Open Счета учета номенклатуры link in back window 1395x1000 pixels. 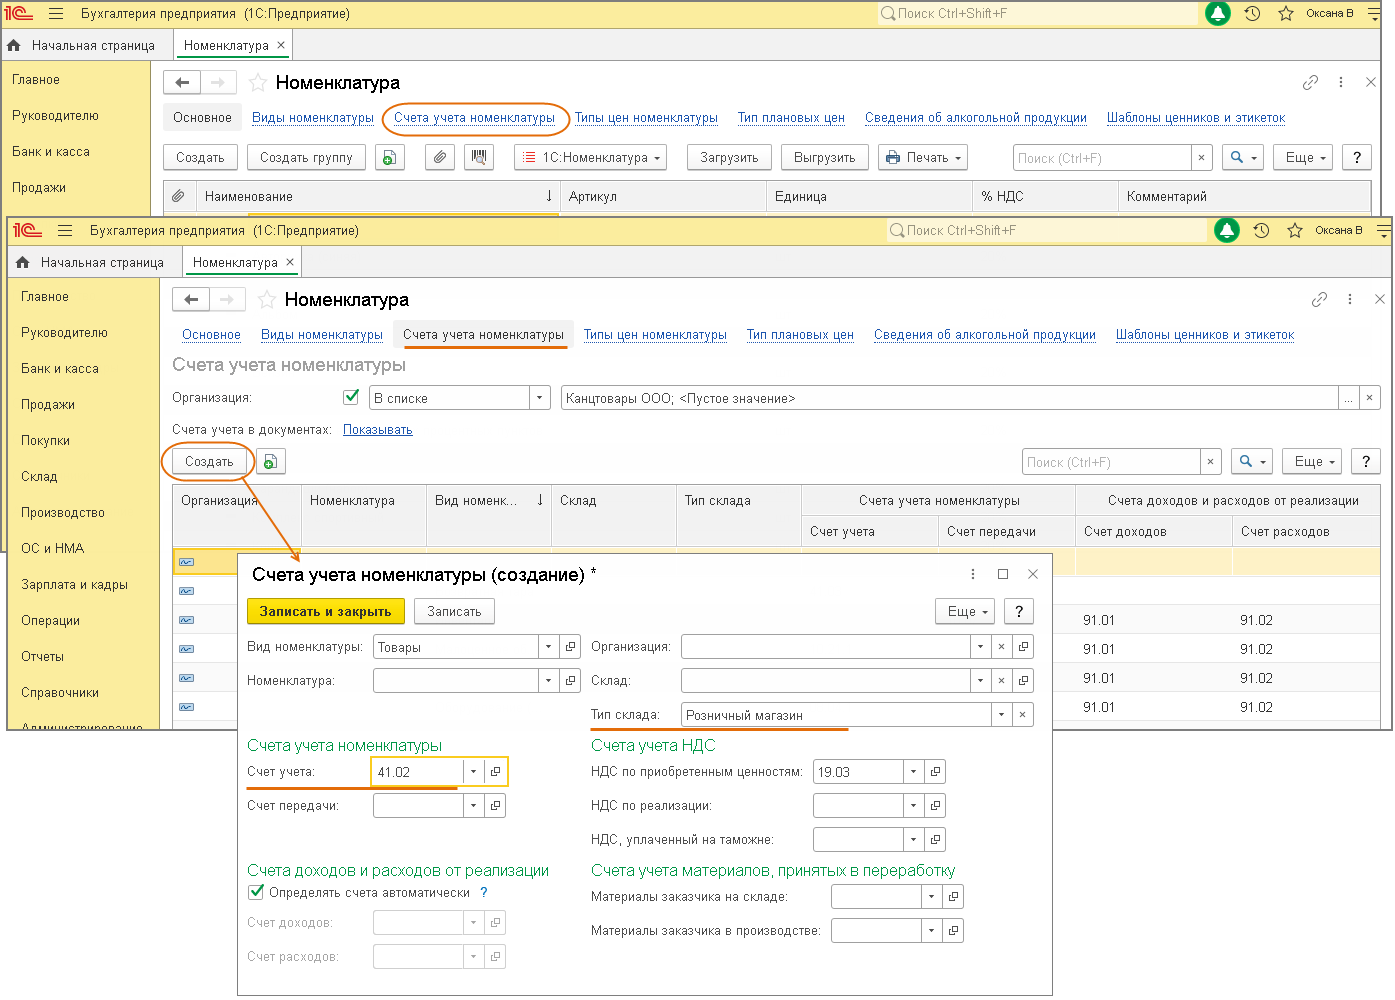pos(474,118)
